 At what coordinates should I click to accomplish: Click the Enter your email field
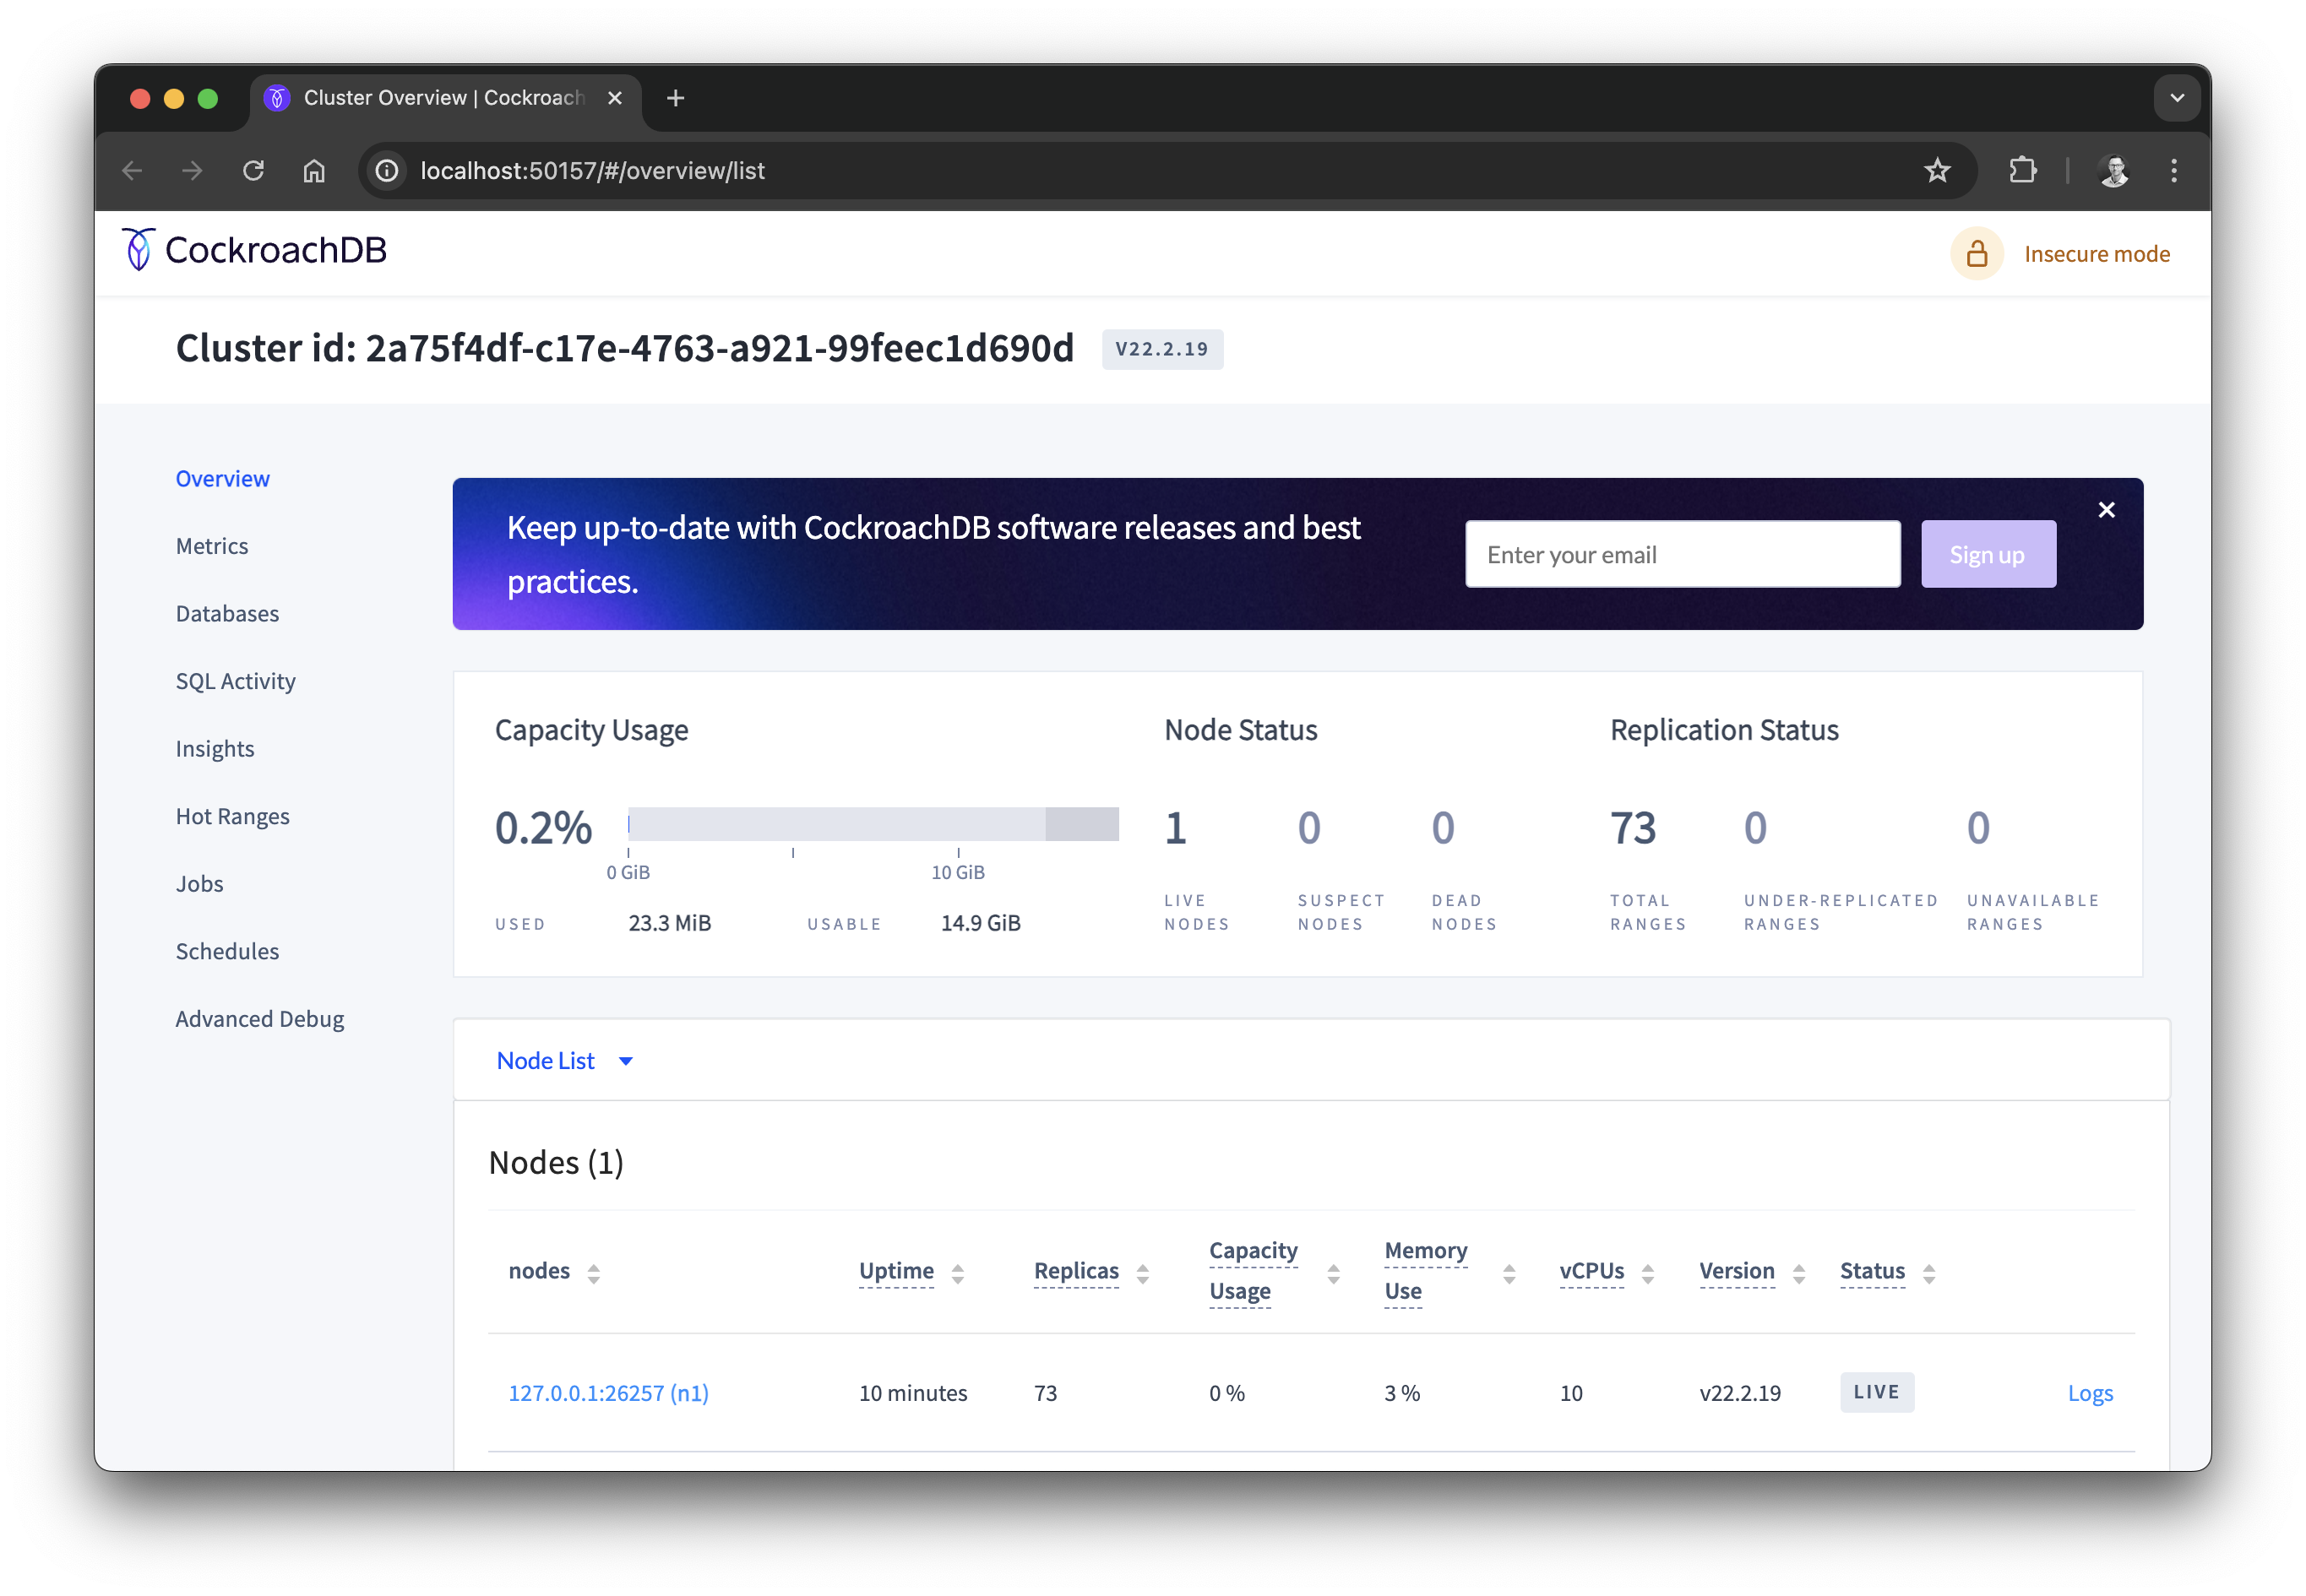pos(1683,553)
